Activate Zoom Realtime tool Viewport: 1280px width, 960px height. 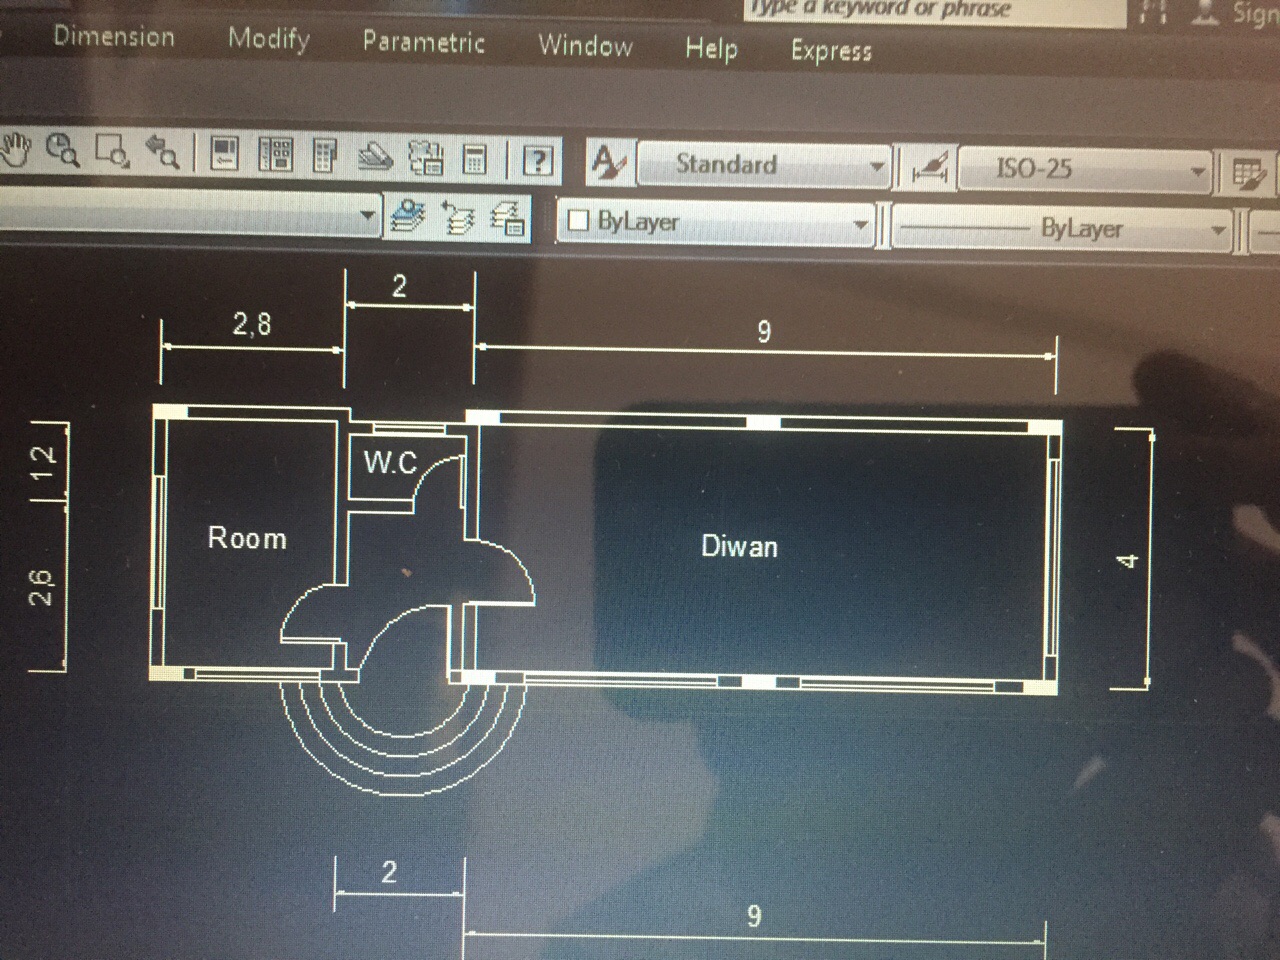(64, 151)
